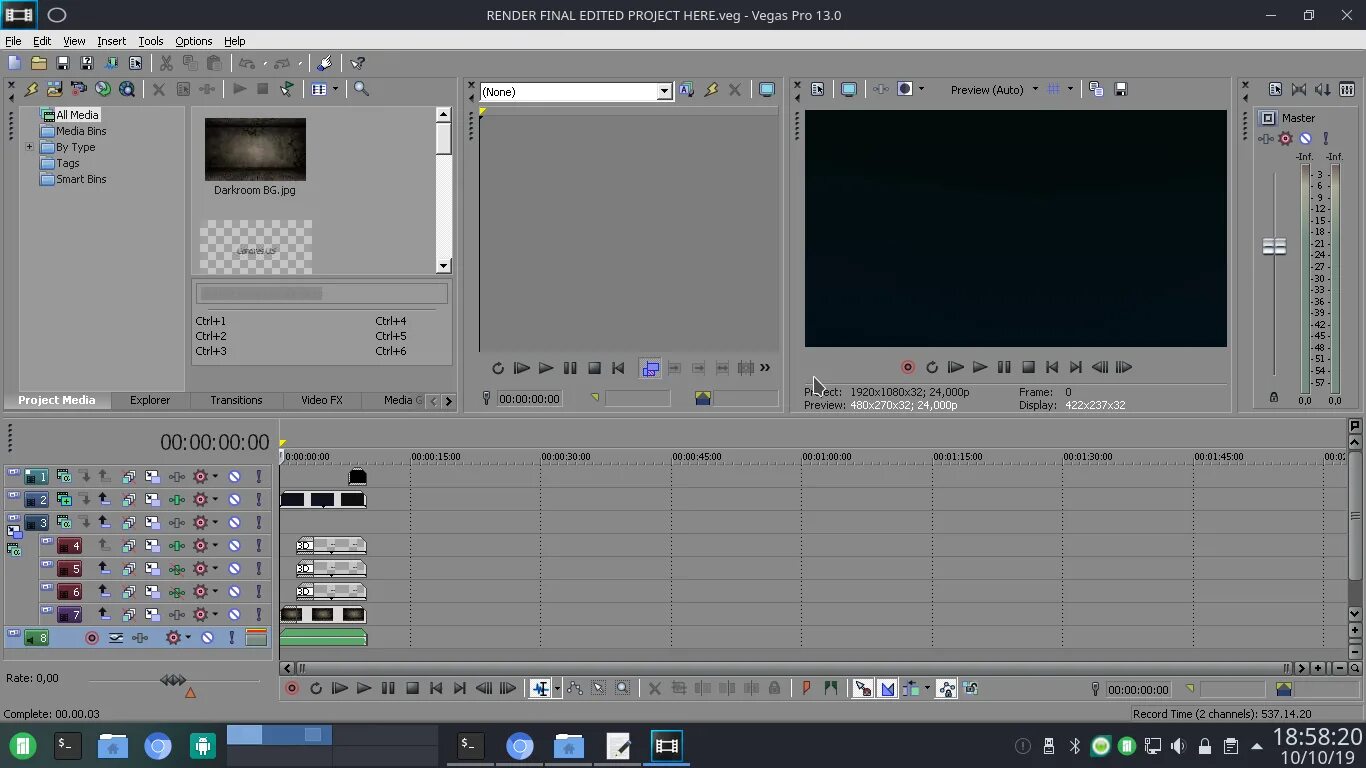
Task: Select the Zoom edit tool in timeline toolbar
Action: click(x=622, y=688)
